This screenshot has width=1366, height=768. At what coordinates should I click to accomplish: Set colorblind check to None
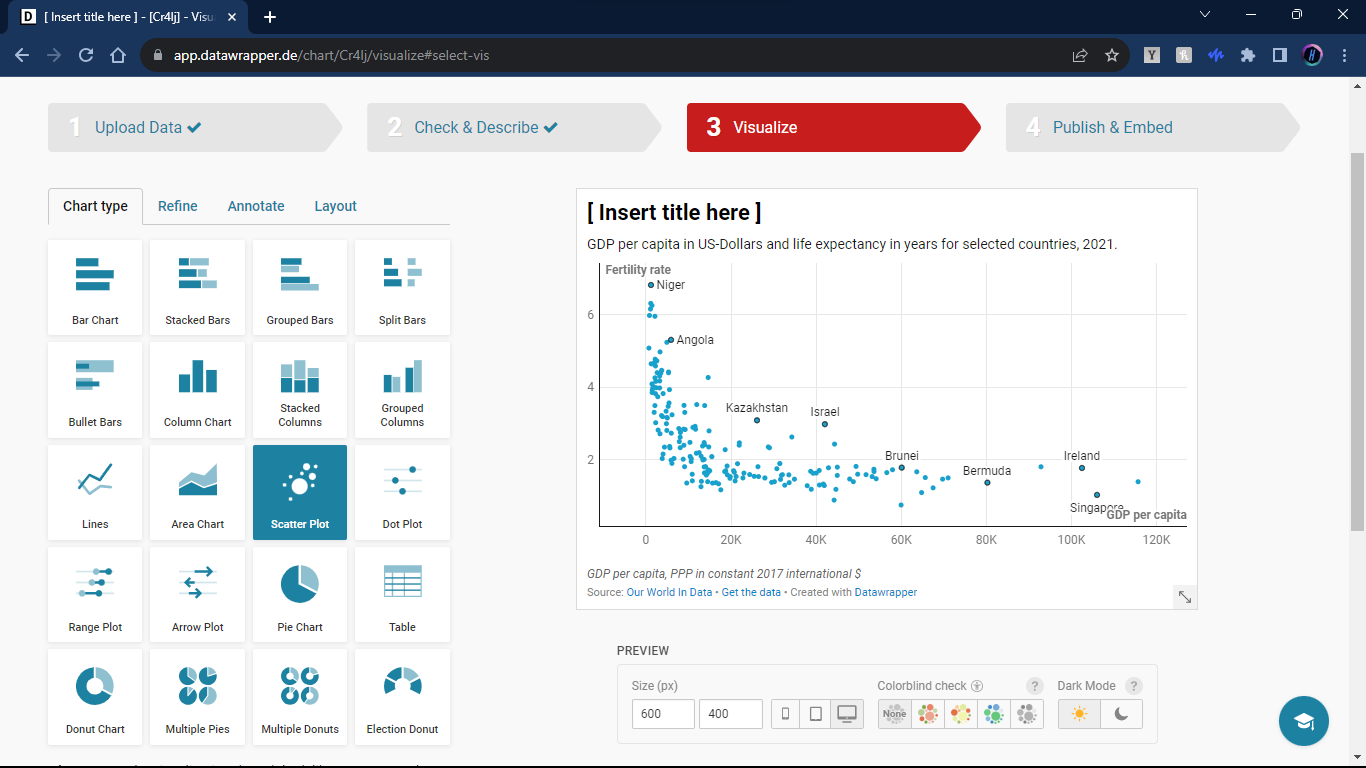tap(895, 714)
